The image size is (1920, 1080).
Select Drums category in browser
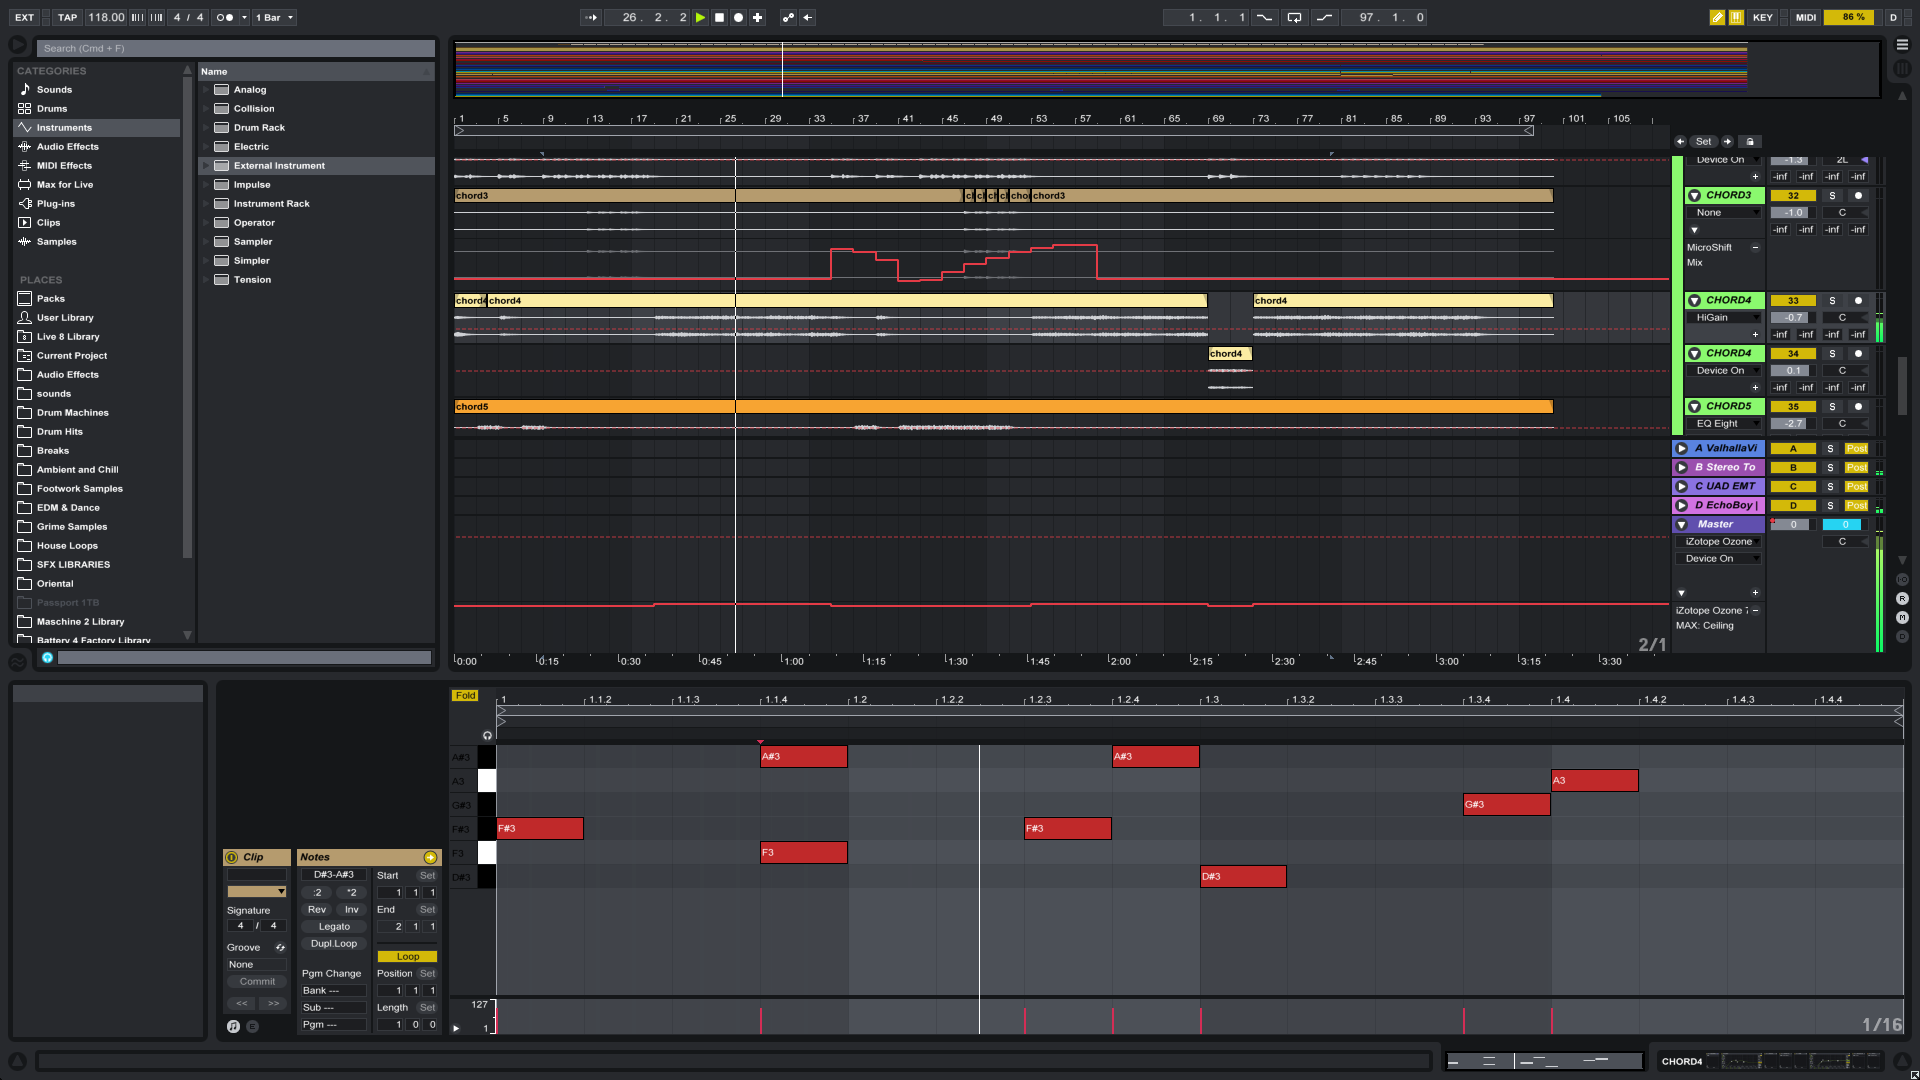coord(52,108)
